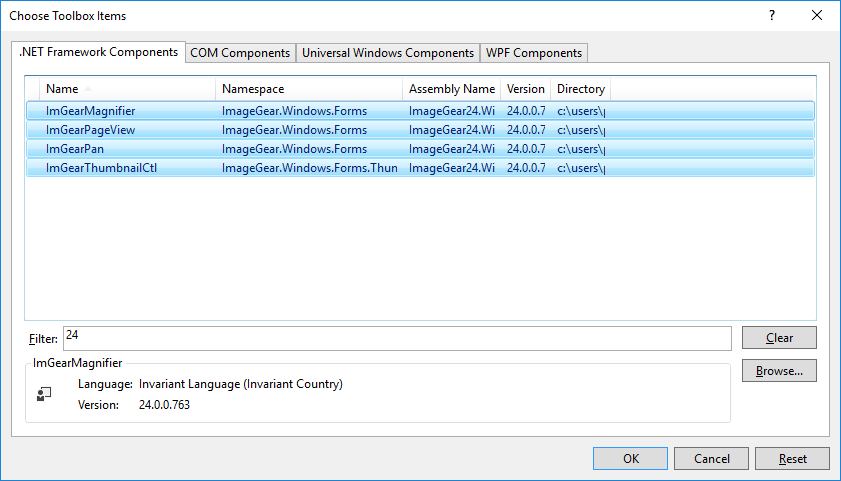Select the ImGearMagnifier row name
The image size is (841, 481).
pos(90,111)
